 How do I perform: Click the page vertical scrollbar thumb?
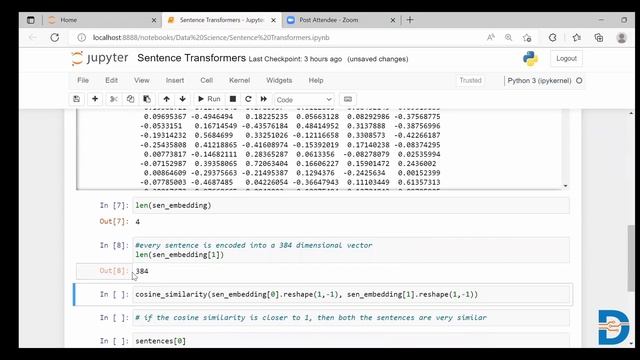pos(631,258)
